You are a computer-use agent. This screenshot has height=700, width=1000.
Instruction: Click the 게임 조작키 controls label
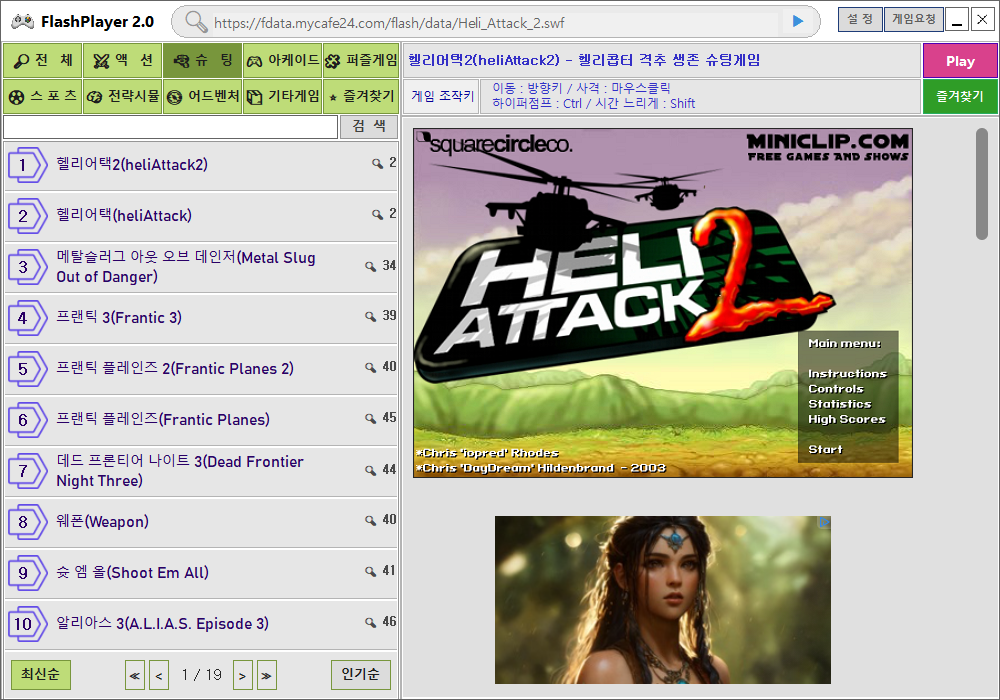(443, 96)
